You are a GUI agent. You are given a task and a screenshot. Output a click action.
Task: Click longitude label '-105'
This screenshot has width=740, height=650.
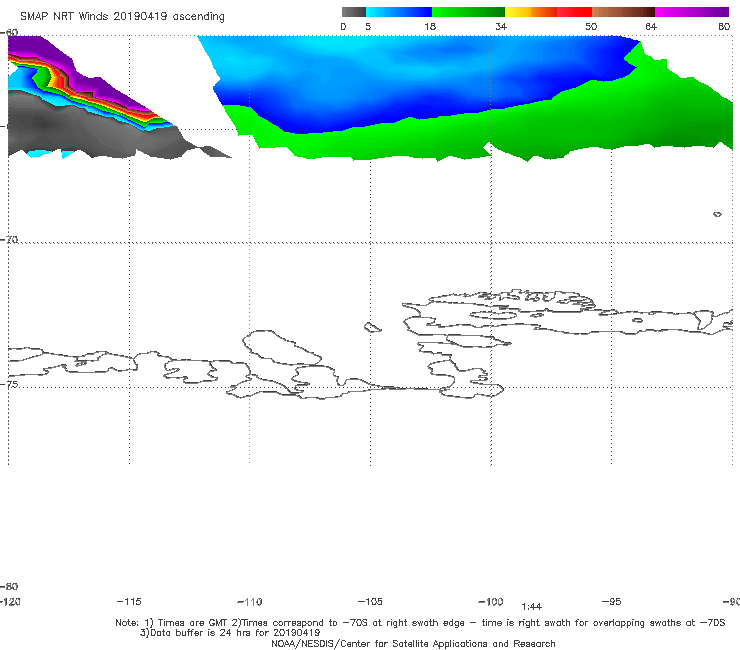[370, 601]
